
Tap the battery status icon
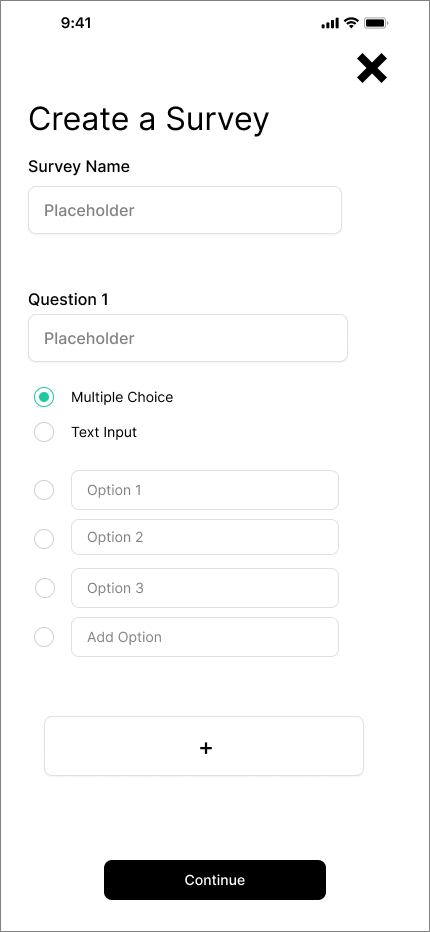pyautogui.click(x=376, y=23)
